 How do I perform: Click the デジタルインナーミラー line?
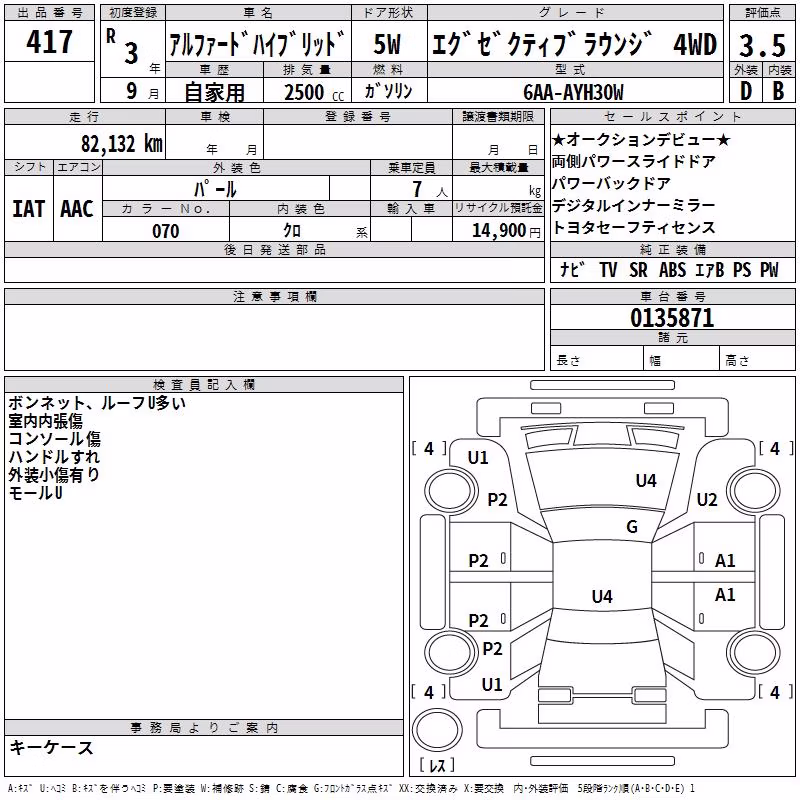[x=634, y=205]
